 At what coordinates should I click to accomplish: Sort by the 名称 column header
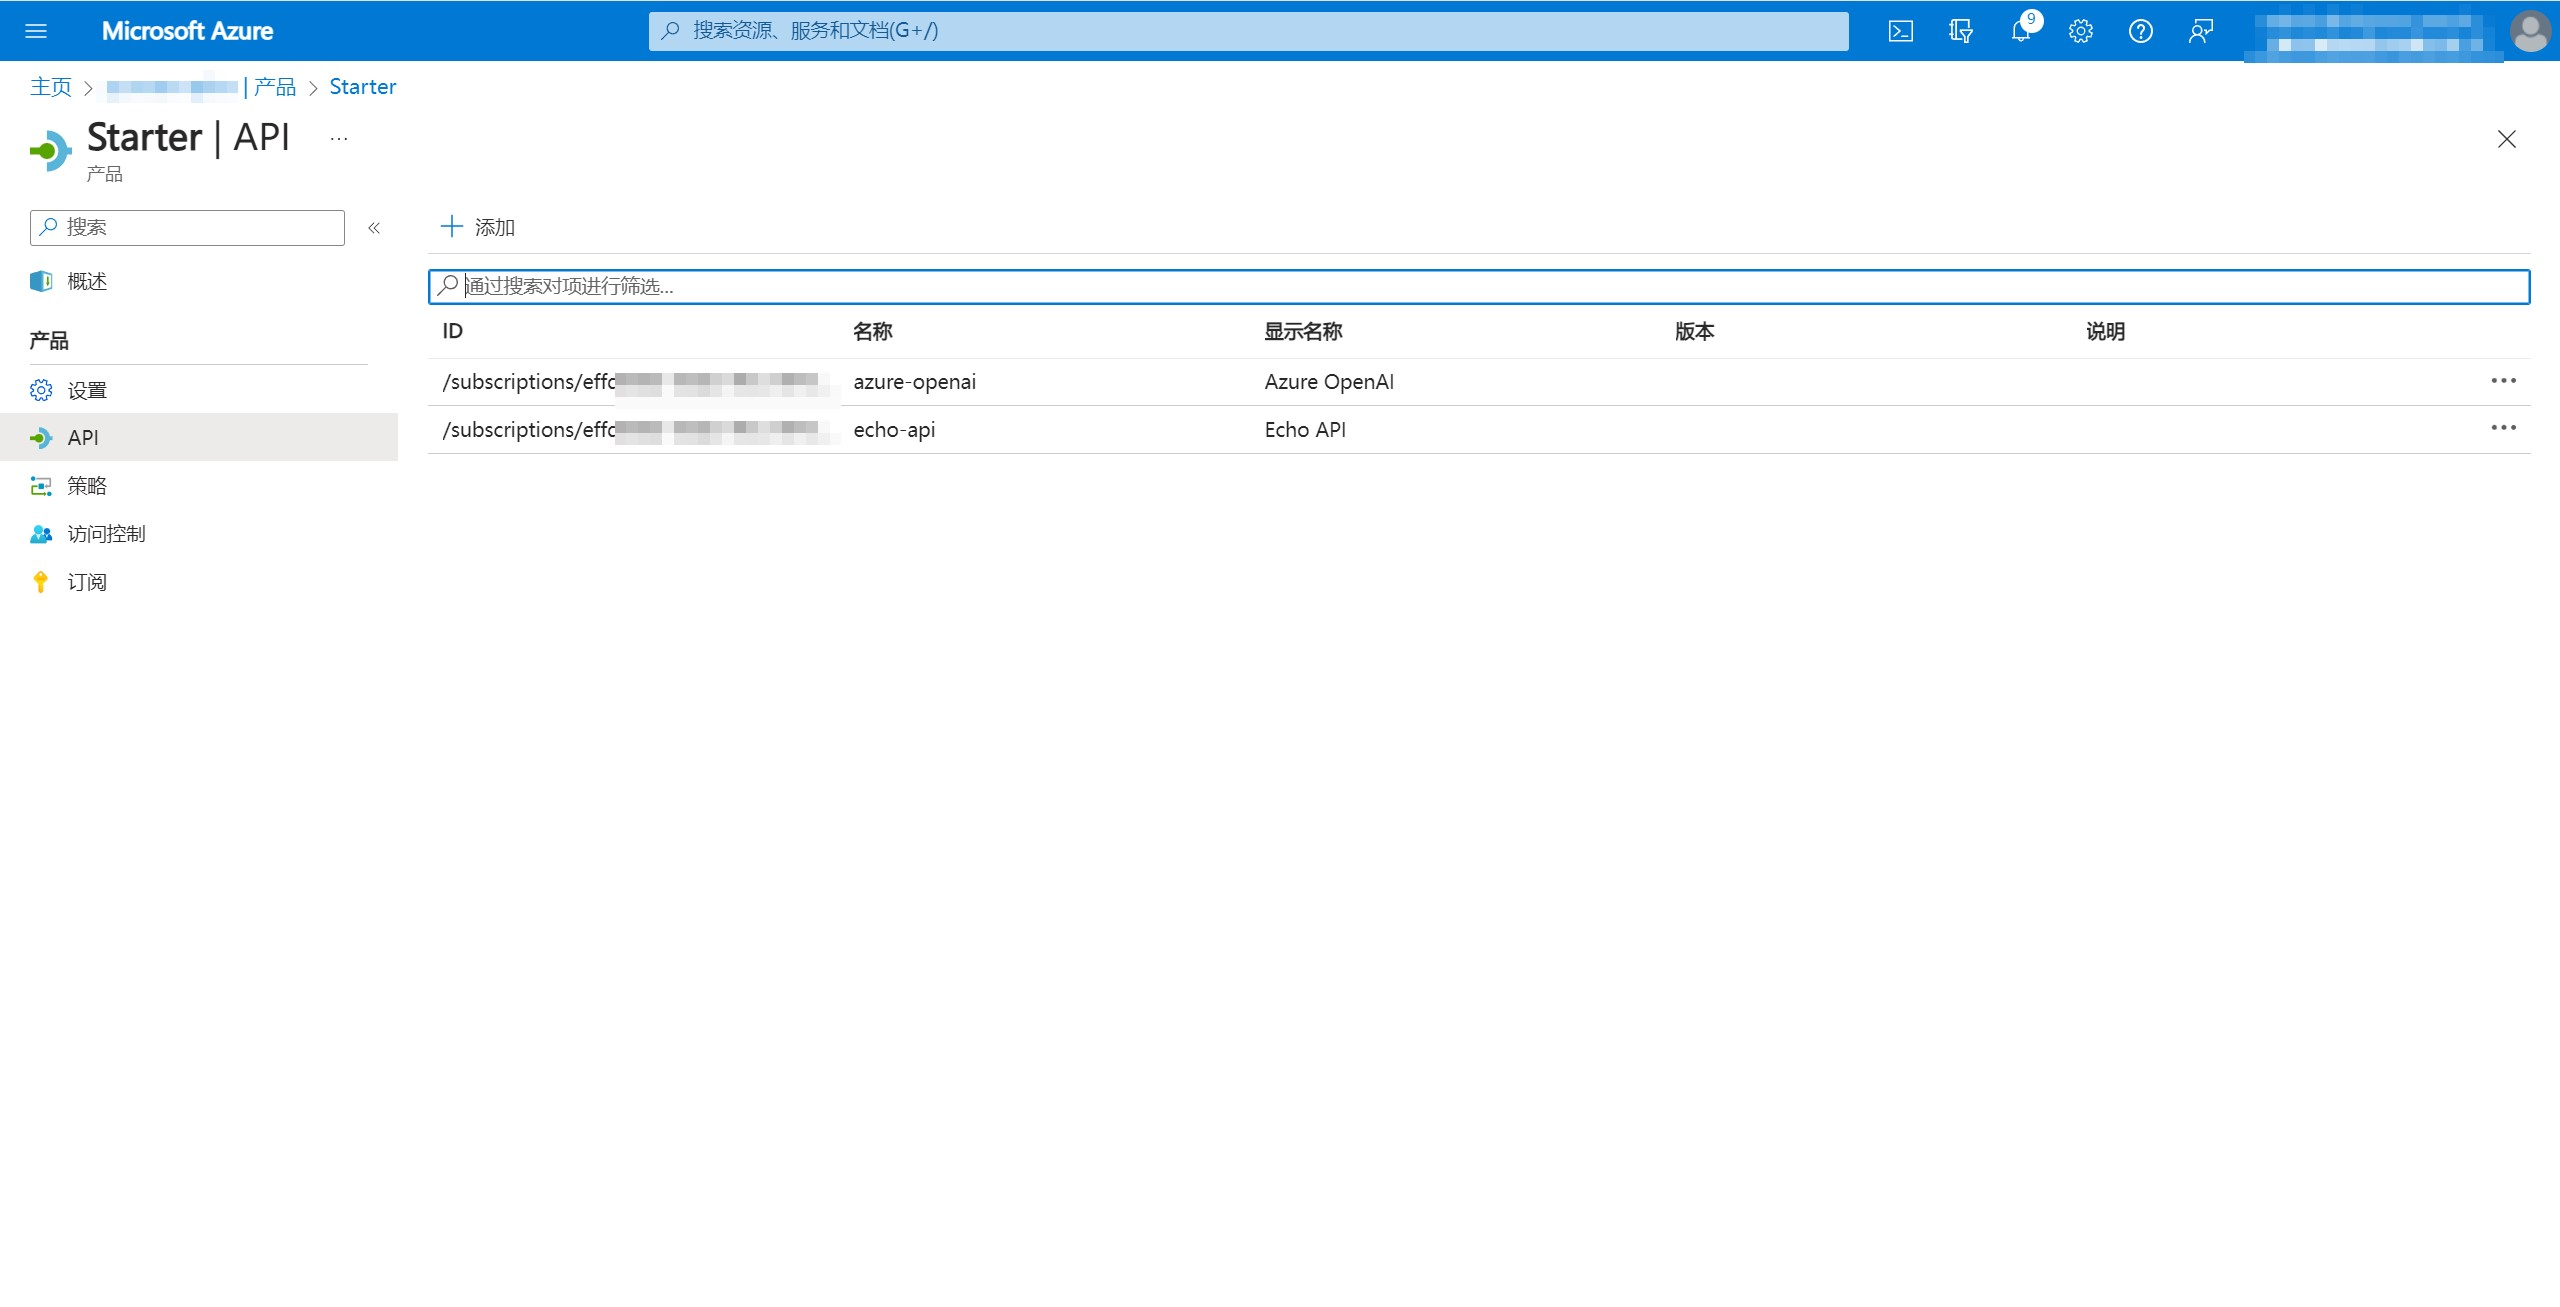click(873, 331)
